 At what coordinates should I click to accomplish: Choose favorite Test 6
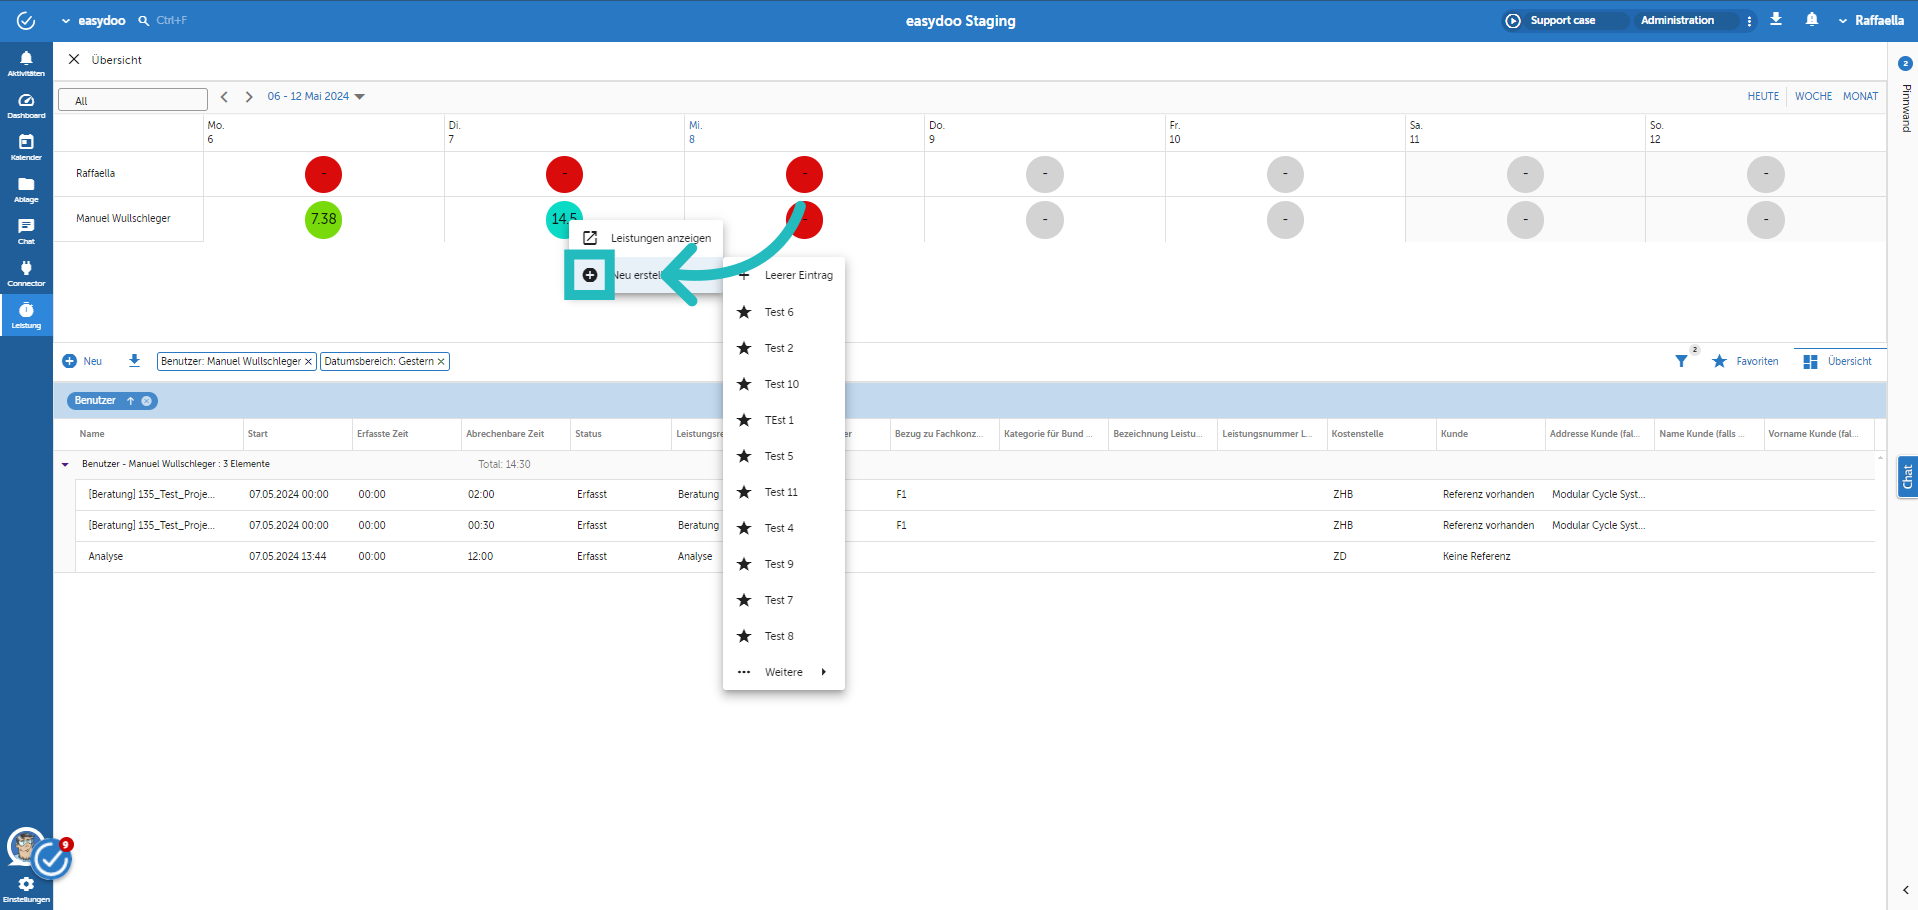784,312
